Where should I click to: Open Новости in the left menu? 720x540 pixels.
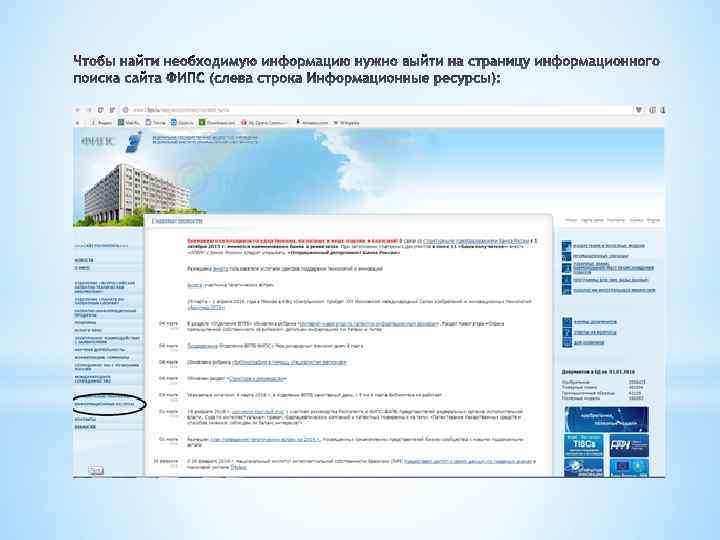pos(84,260)
